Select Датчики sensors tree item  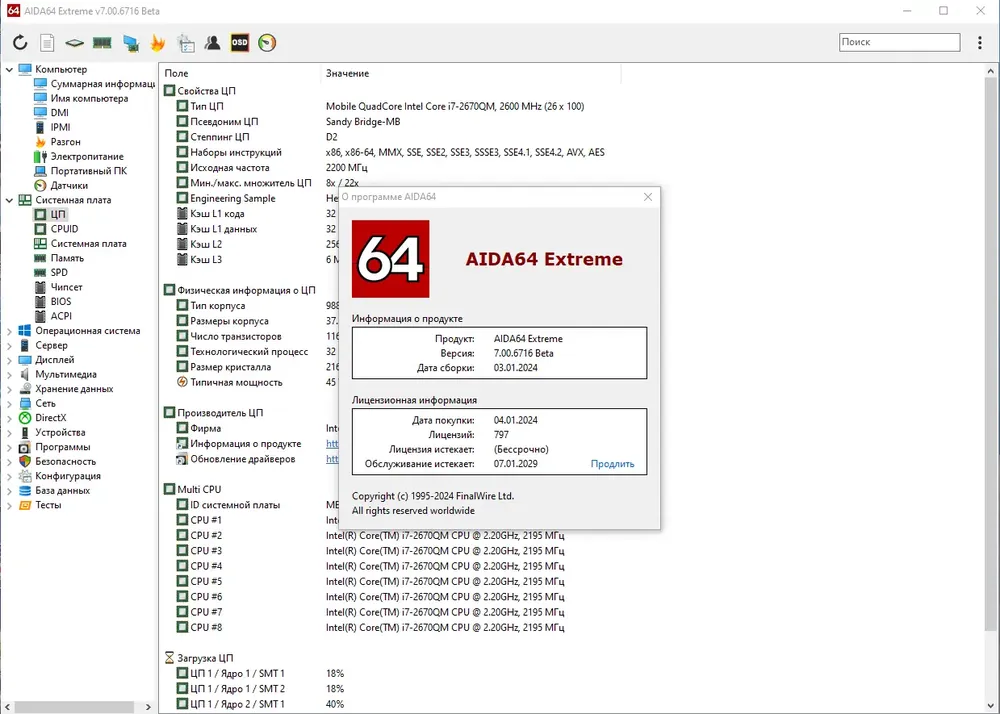coord(69,186)
